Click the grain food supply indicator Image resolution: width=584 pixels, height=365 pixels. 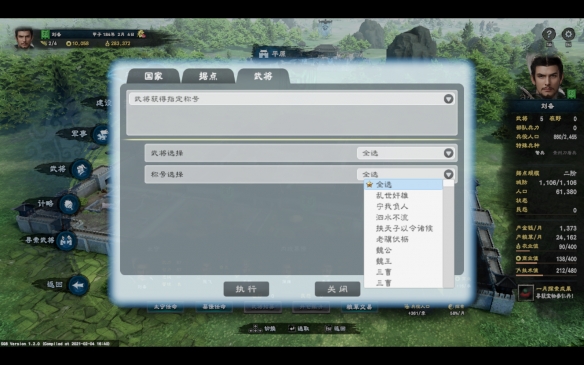click(x=117, y=44)
